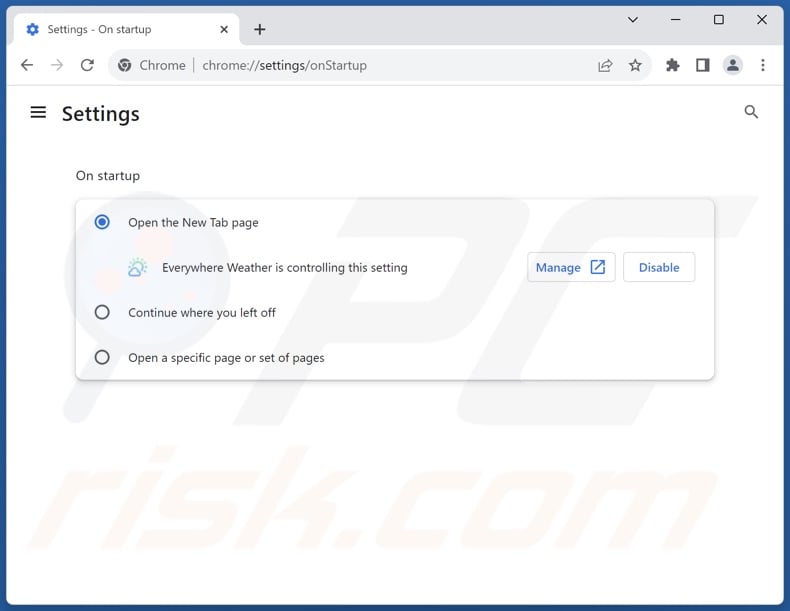Open a new tab with plus button
Image resolution: width=790 pixels, height=611 pixels.
(x=259, y=29)
